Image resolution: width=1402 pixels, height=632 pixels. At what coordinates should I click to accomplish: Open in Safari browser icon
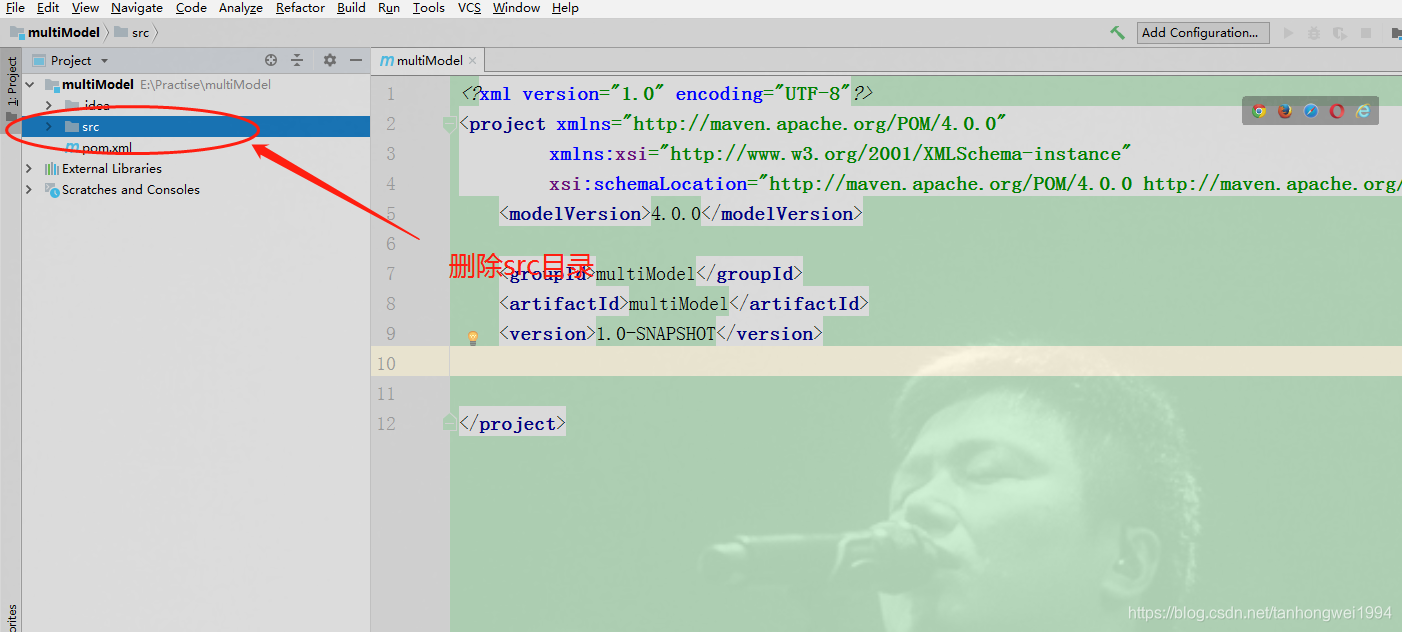(1311, 111)
